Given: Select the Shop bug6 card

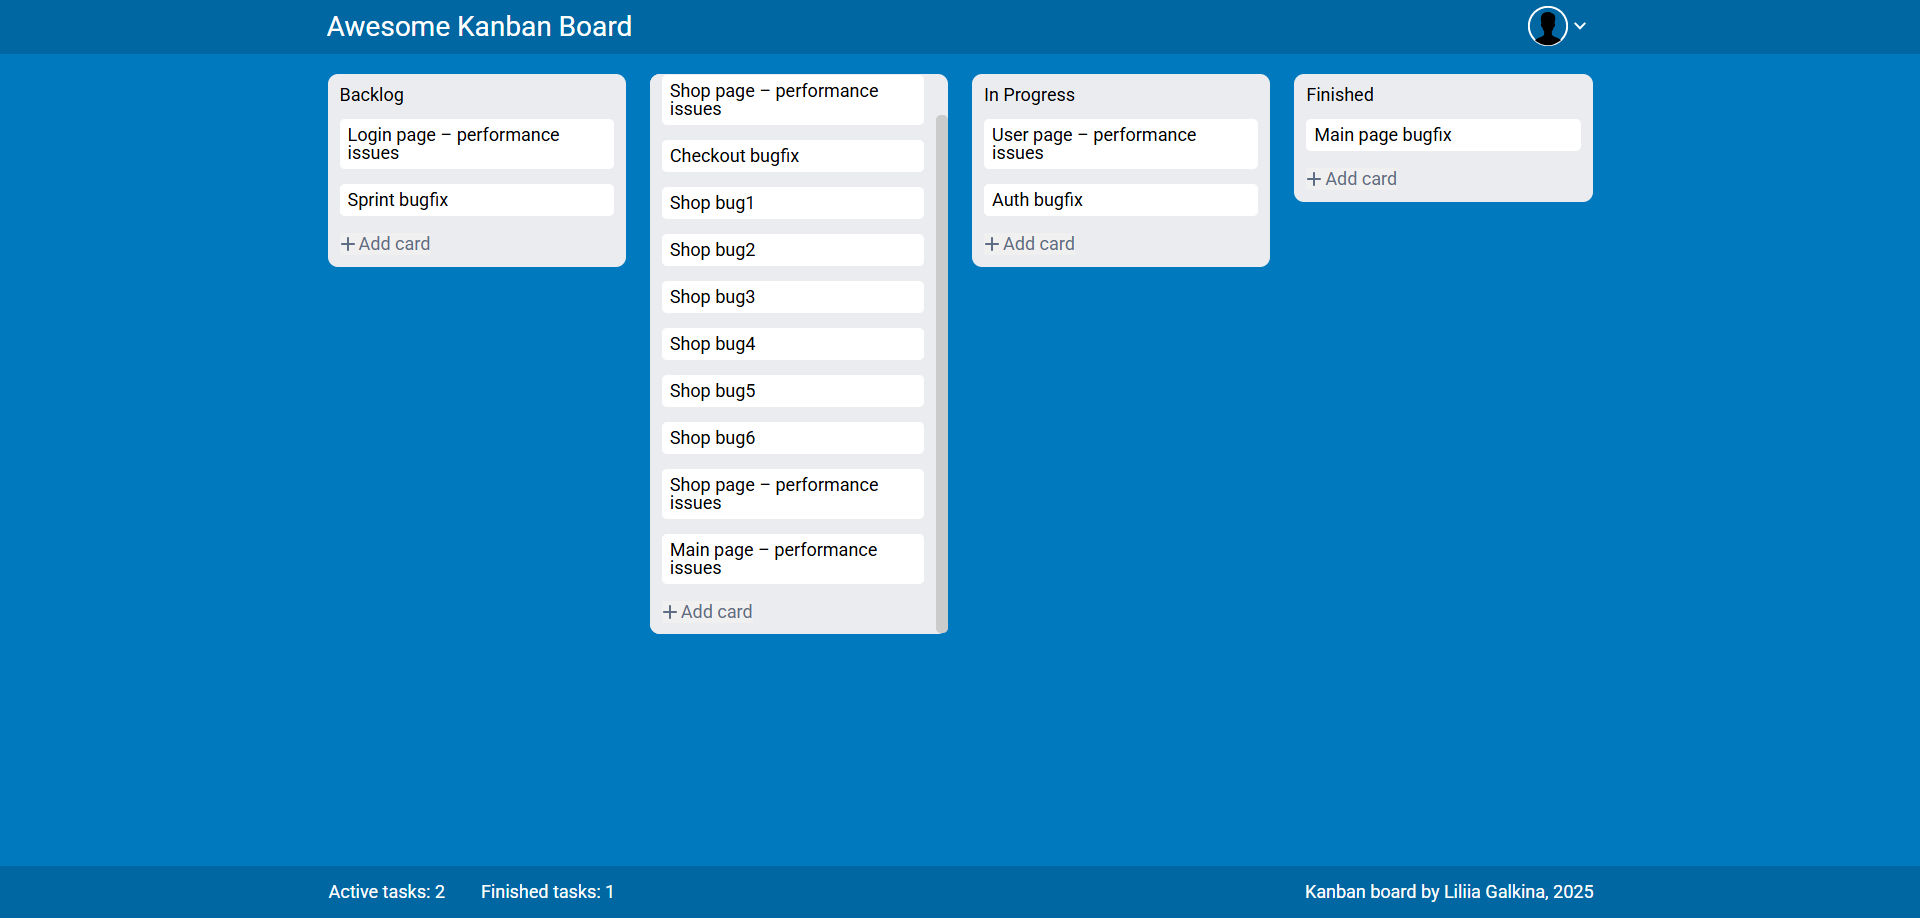Looking at the screenshot, I should coord(792,438).
